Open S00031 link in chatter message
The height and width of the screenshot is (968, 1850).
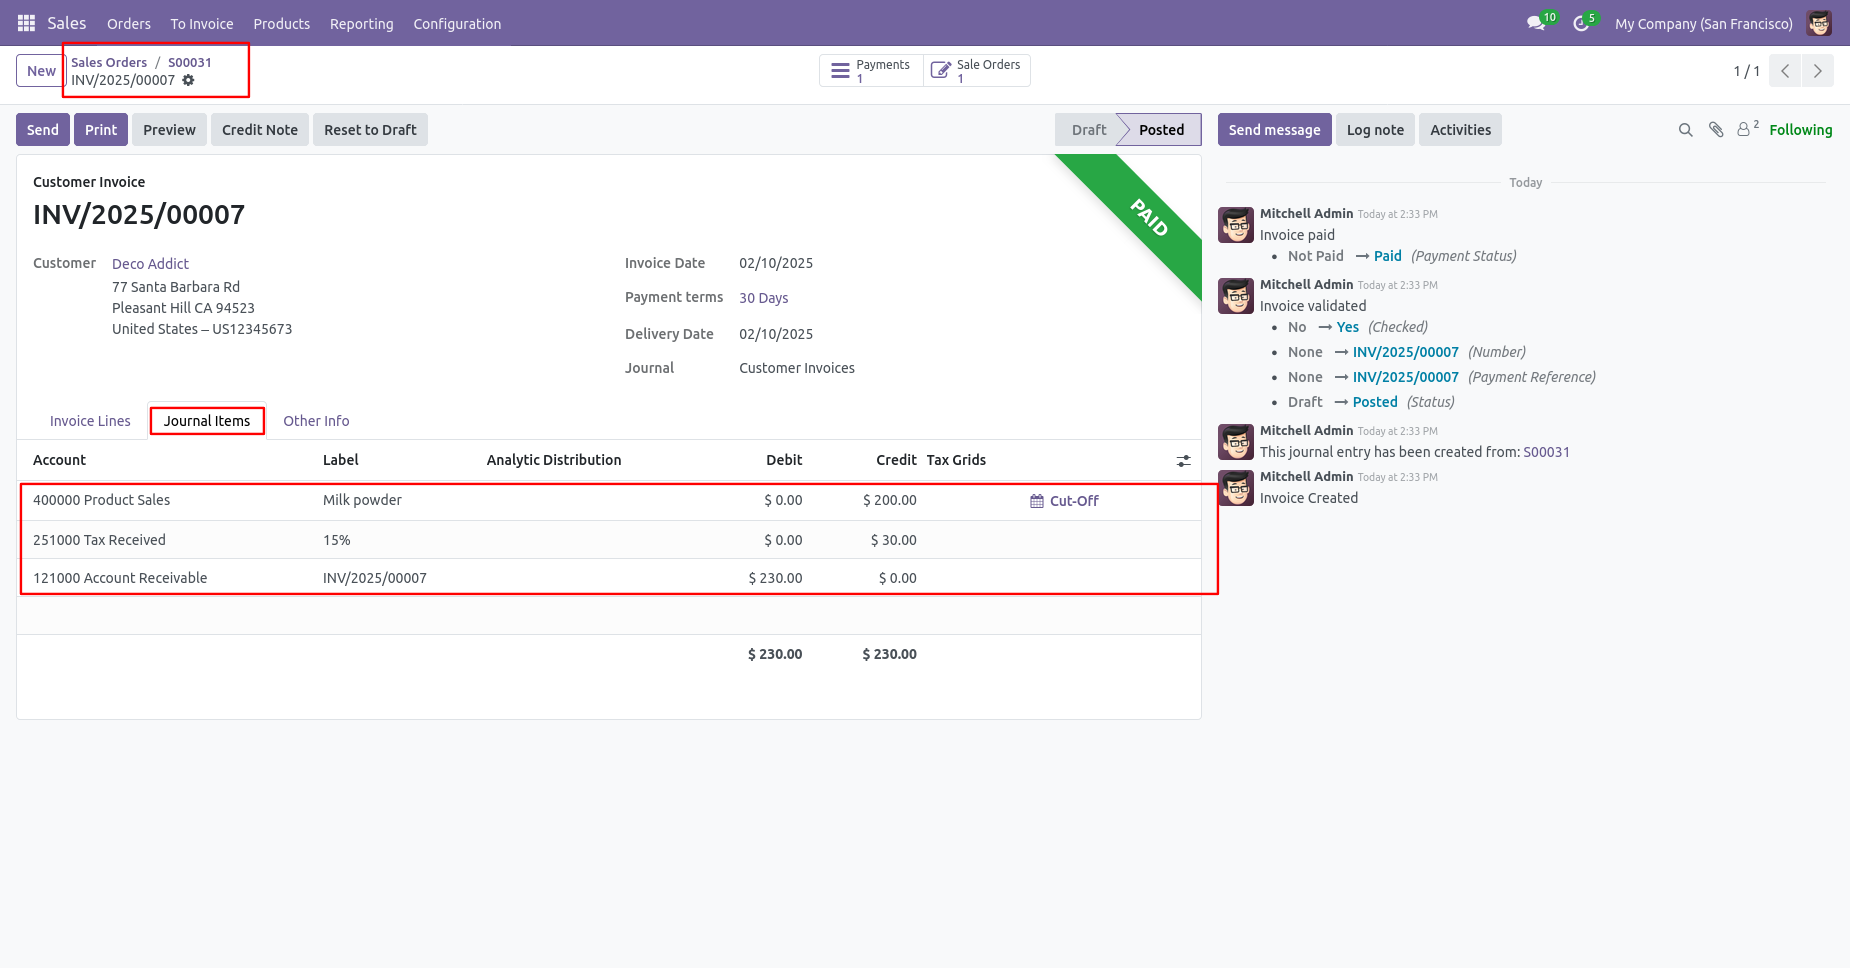tap(1546, 452)
